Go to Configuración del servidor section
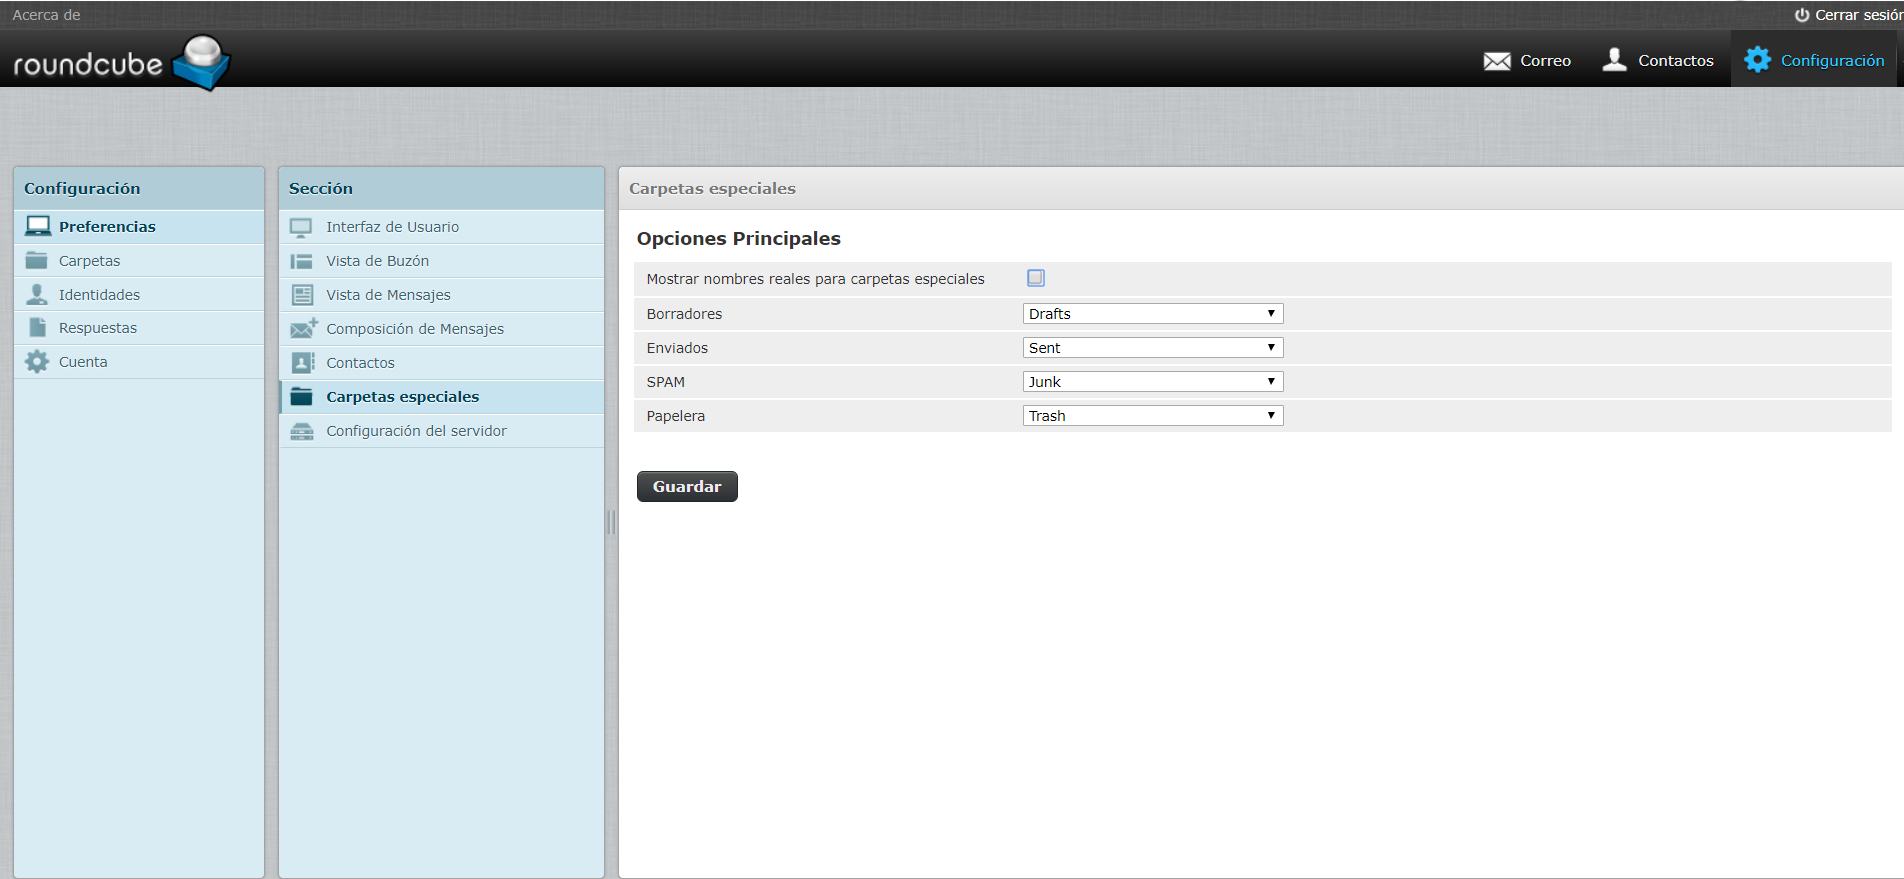1904x879 pixels. coord(416,431)
